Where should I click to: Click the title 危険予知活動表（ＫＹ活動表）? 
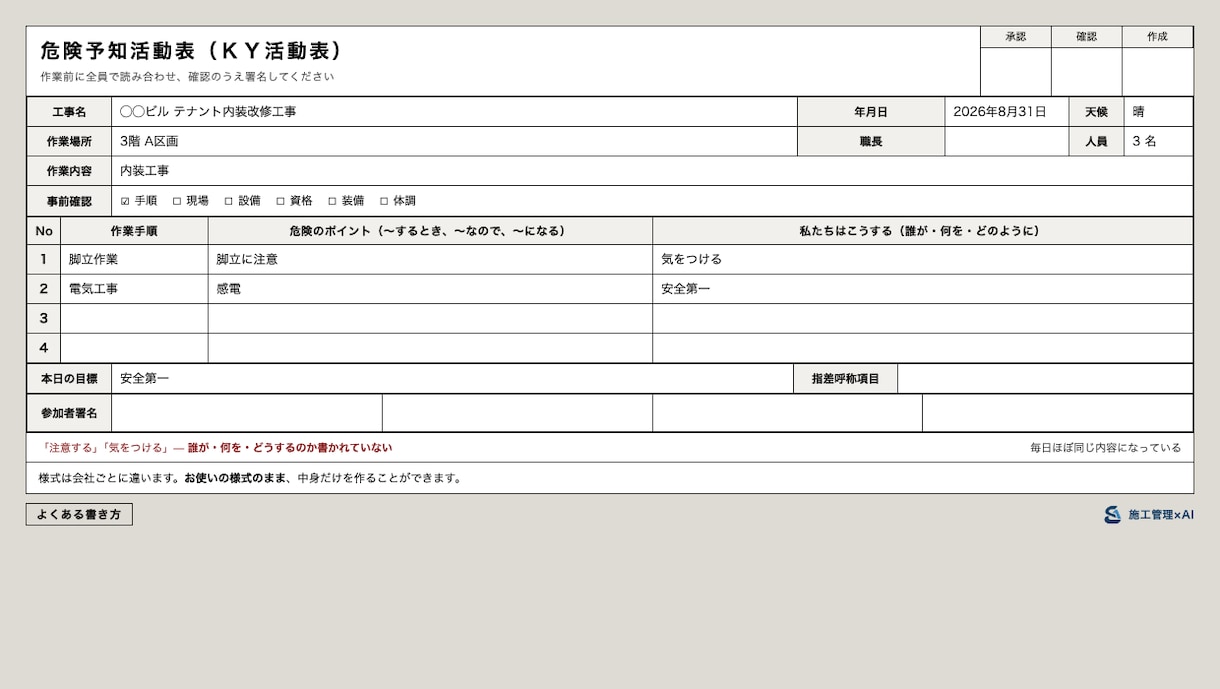pos(192,51)
